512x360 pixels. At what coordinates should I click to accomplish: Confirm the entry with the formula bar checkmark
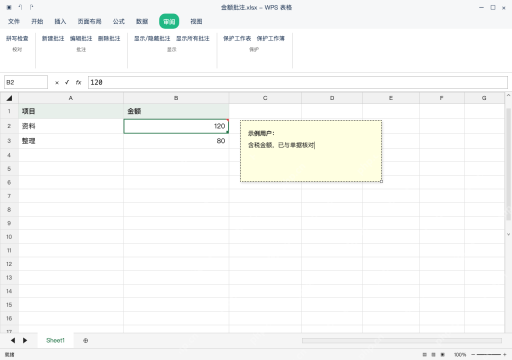point(67,82)
